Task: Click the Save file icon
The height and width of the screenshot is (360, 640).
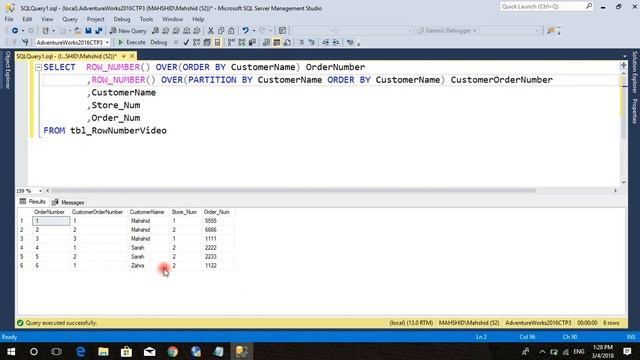Action: click(x=88, y=31)
